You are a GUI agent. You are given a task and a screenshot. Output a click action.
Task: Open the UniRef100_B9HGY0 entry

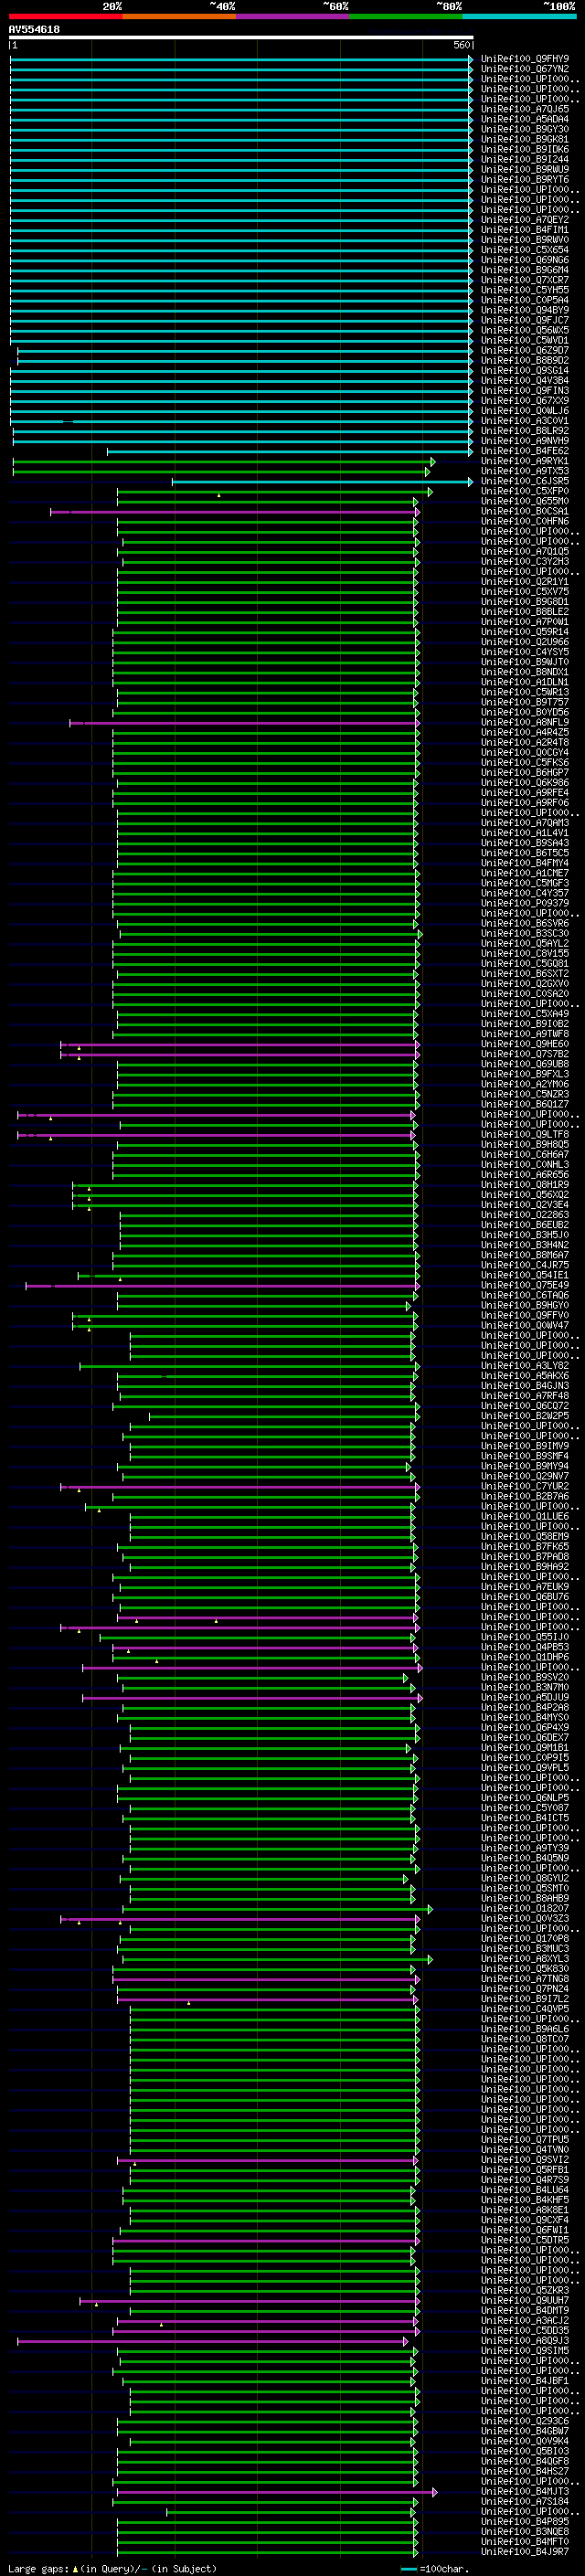click(x=524, y=1306)
